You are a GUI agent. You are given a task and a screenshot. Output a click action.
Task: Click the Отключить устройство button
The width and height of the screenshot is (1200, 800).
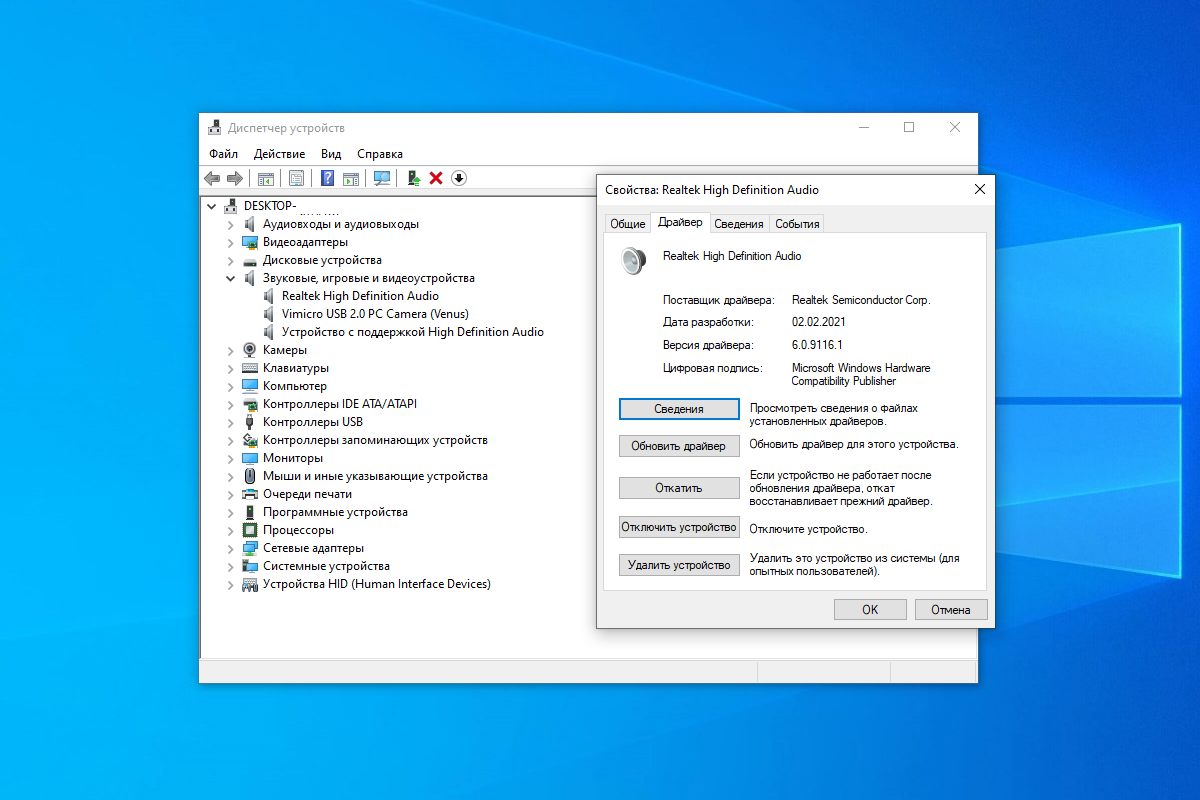click(679, 527)
